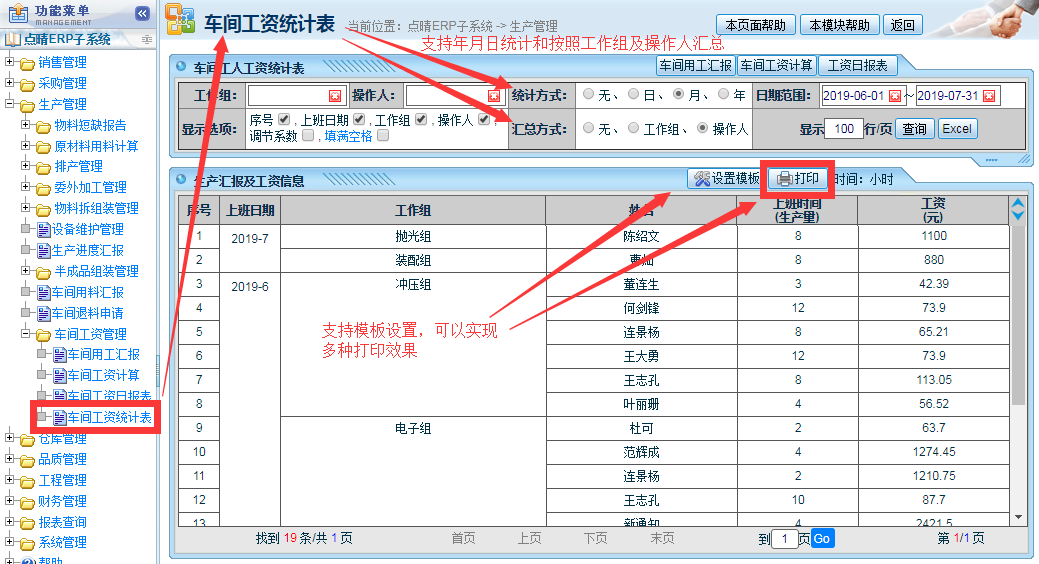Open the 工资日报表 tab
Image resolution: width=1039 pixels, height=564 pixels.
(857, 66)
